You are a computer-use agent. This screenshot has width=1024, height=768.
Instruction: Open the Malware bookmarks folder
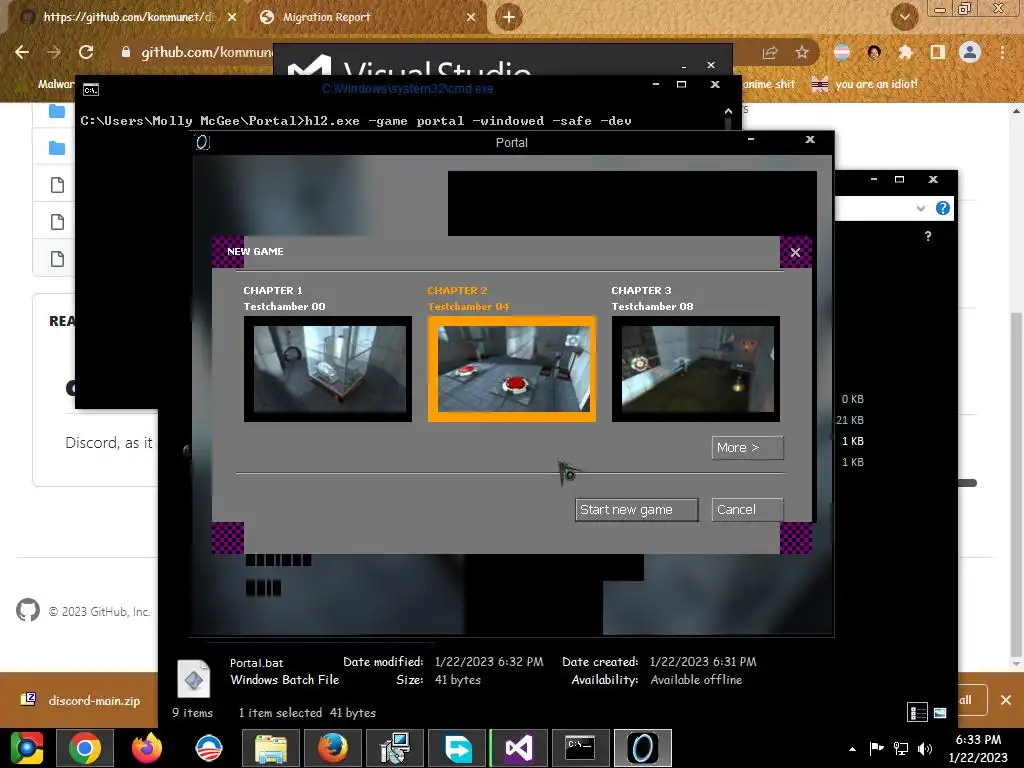[x=44, y=84]
